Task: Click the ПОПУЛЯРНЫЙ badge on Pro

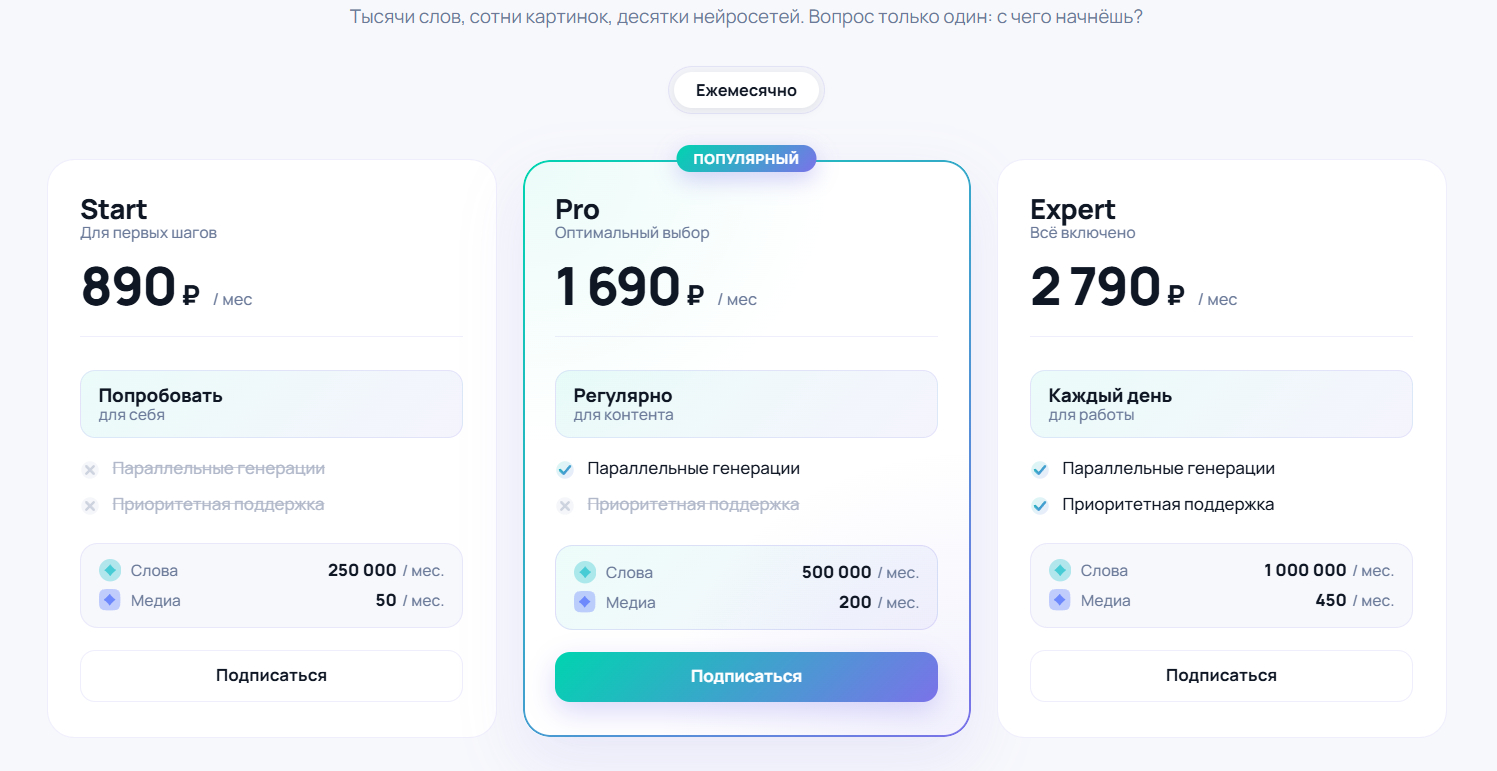Action: pyautogui.click(x=746, y=158)
